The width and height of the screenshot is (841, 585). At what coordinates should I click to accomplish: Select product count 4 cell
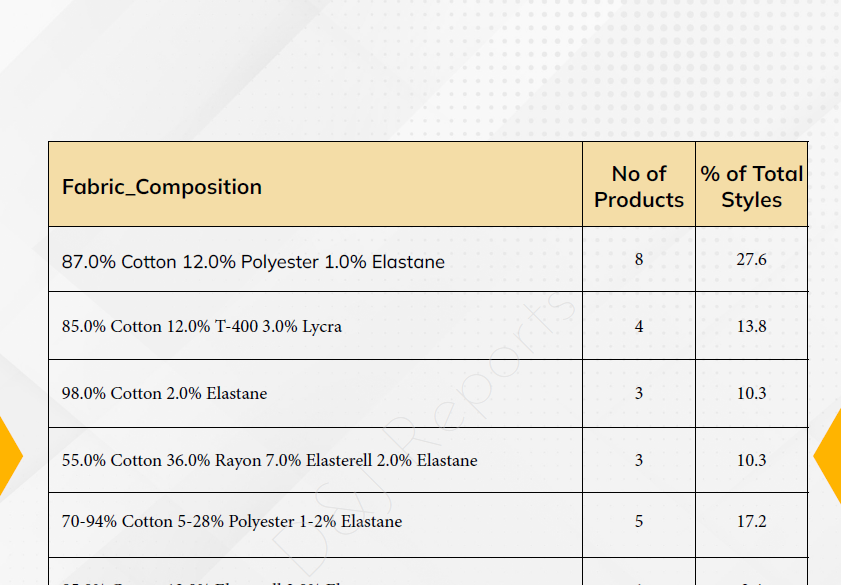point(639,326)
